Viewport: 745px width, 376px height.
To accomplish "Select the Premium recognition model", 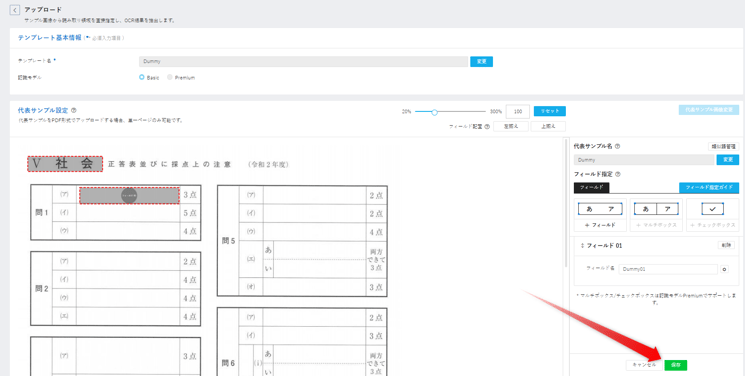I will tap(170, 77).
